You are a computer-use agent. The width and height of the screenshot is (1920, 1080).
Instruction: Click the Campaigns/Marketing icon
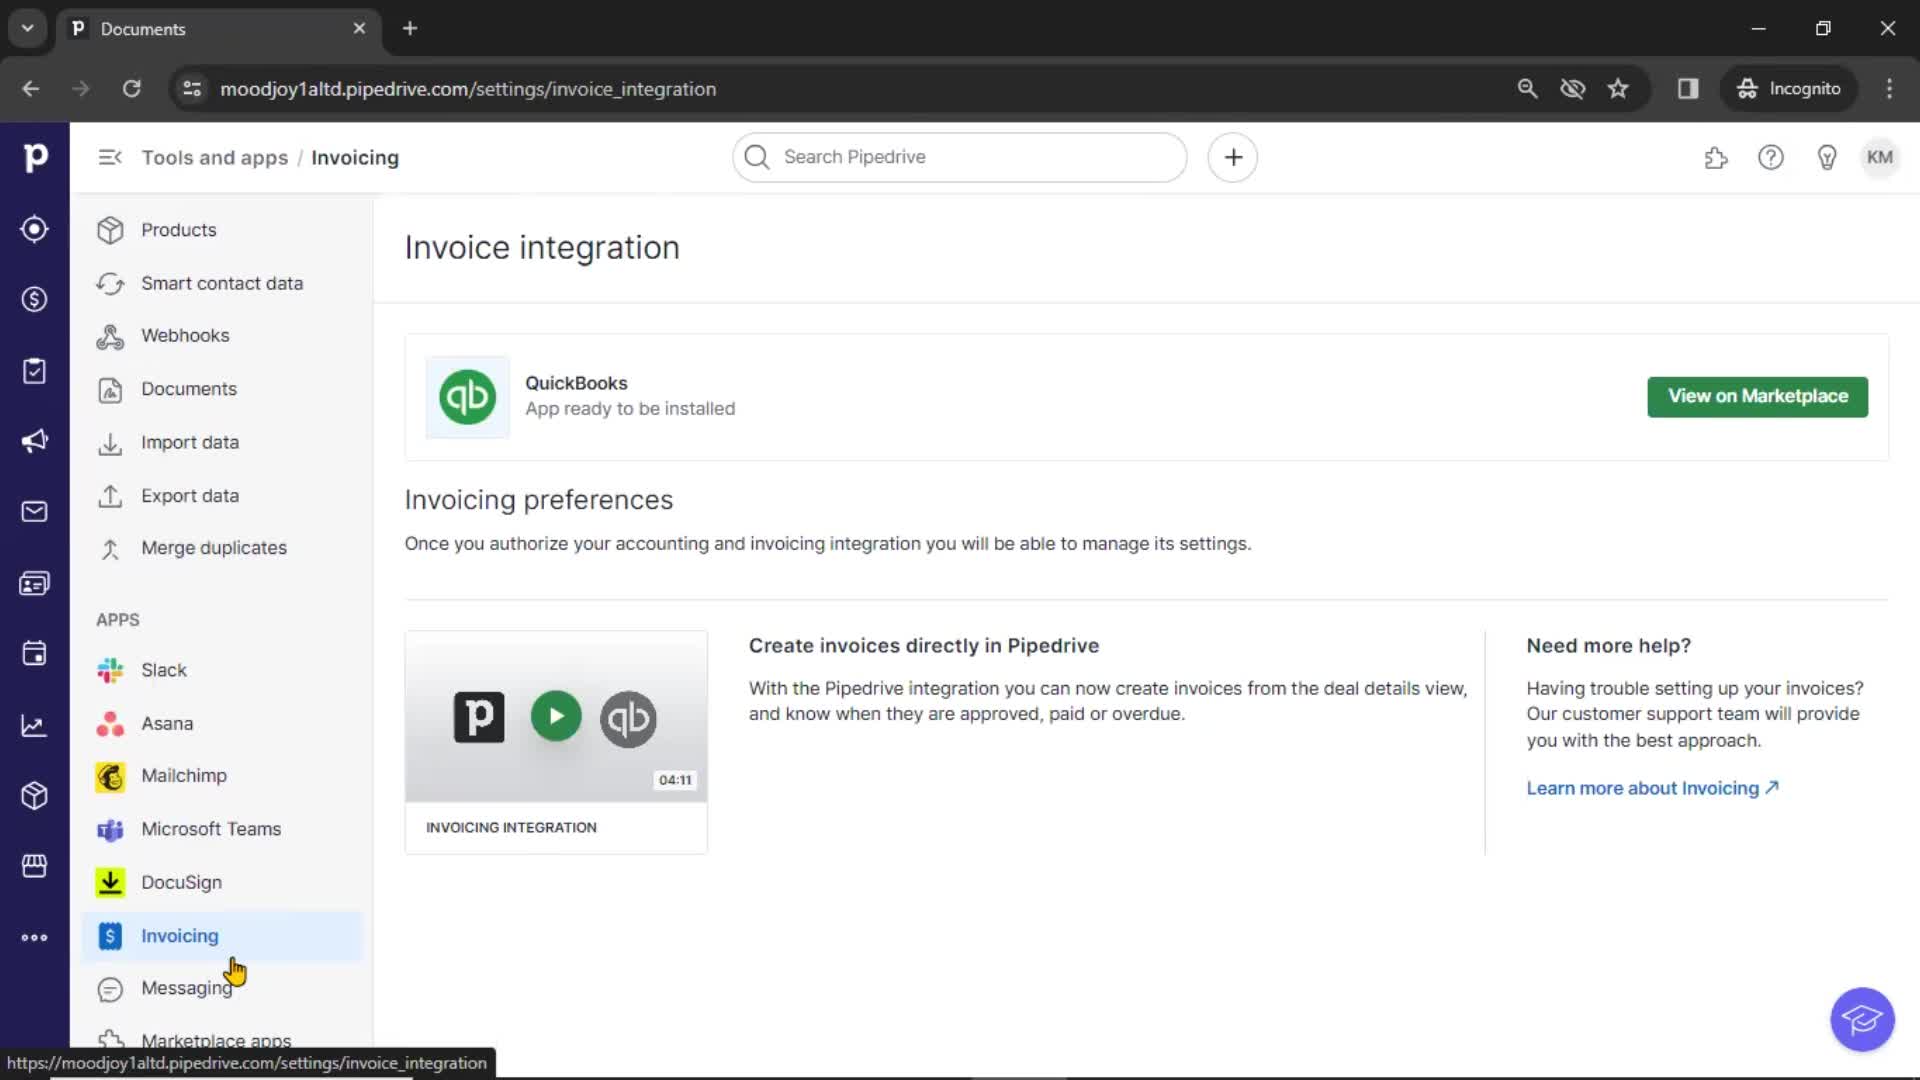(x=36, y=440)
